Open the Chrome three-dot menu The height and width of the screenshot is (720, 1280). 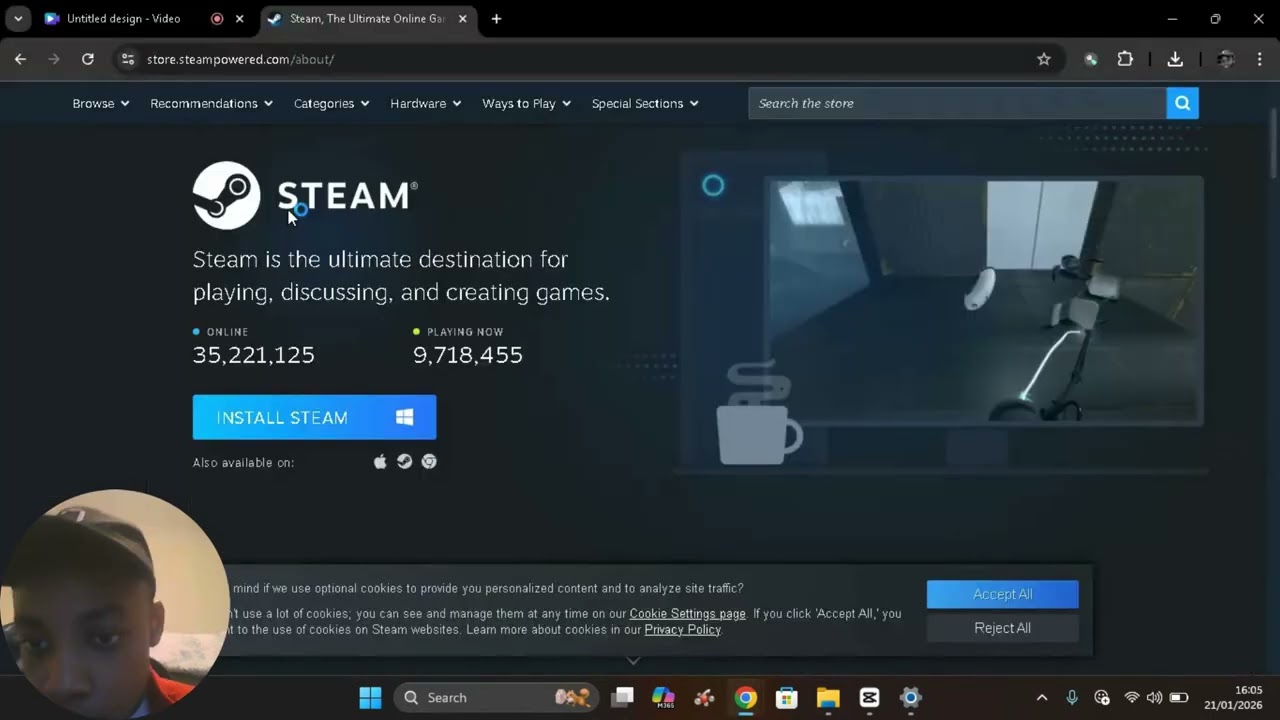click(1259, 59)
